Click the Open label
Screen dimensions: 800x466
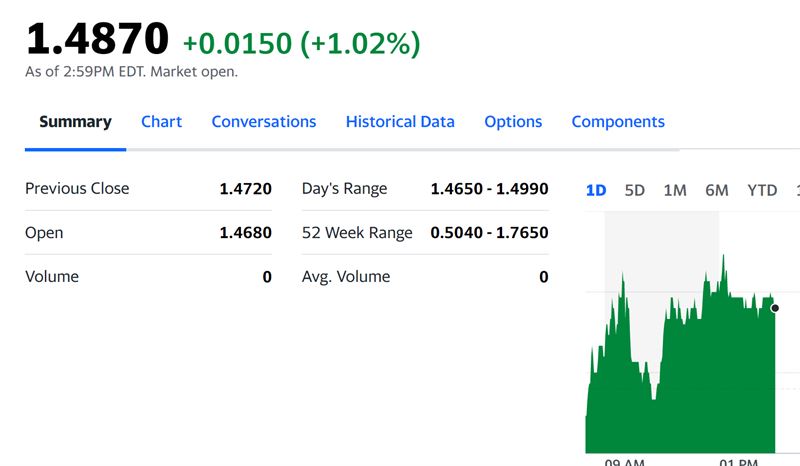[x=44, y=233]
